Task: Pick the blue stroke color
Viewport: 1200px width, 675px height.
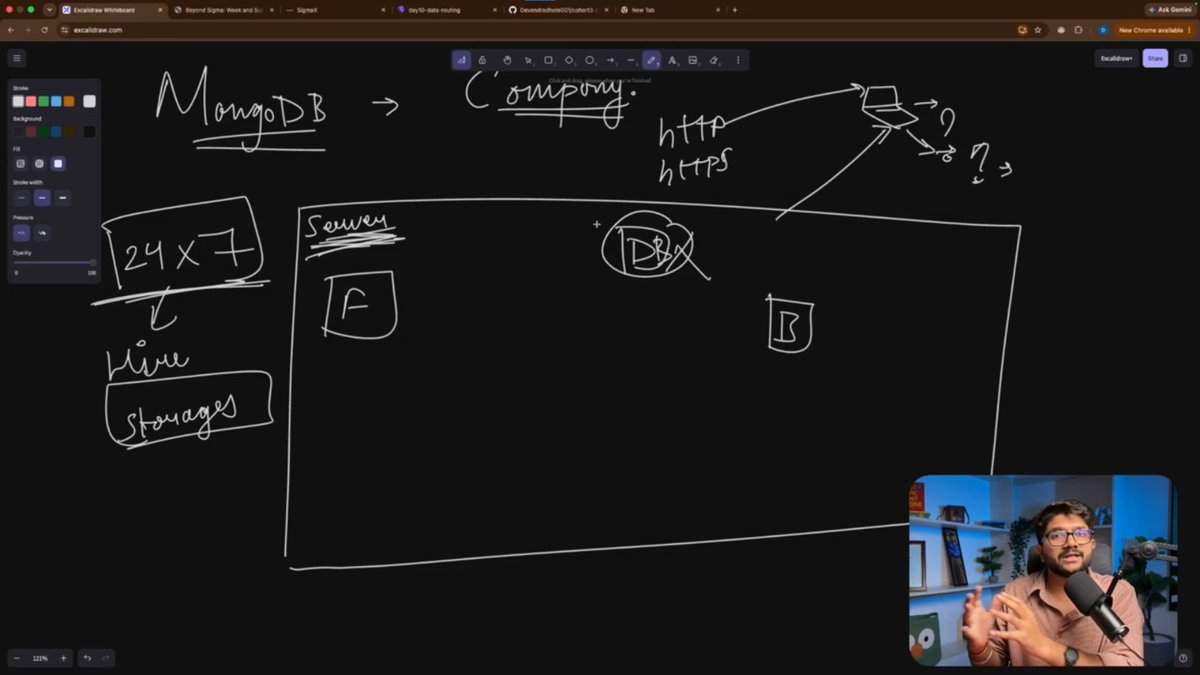Action: click(x=57, y=101)
